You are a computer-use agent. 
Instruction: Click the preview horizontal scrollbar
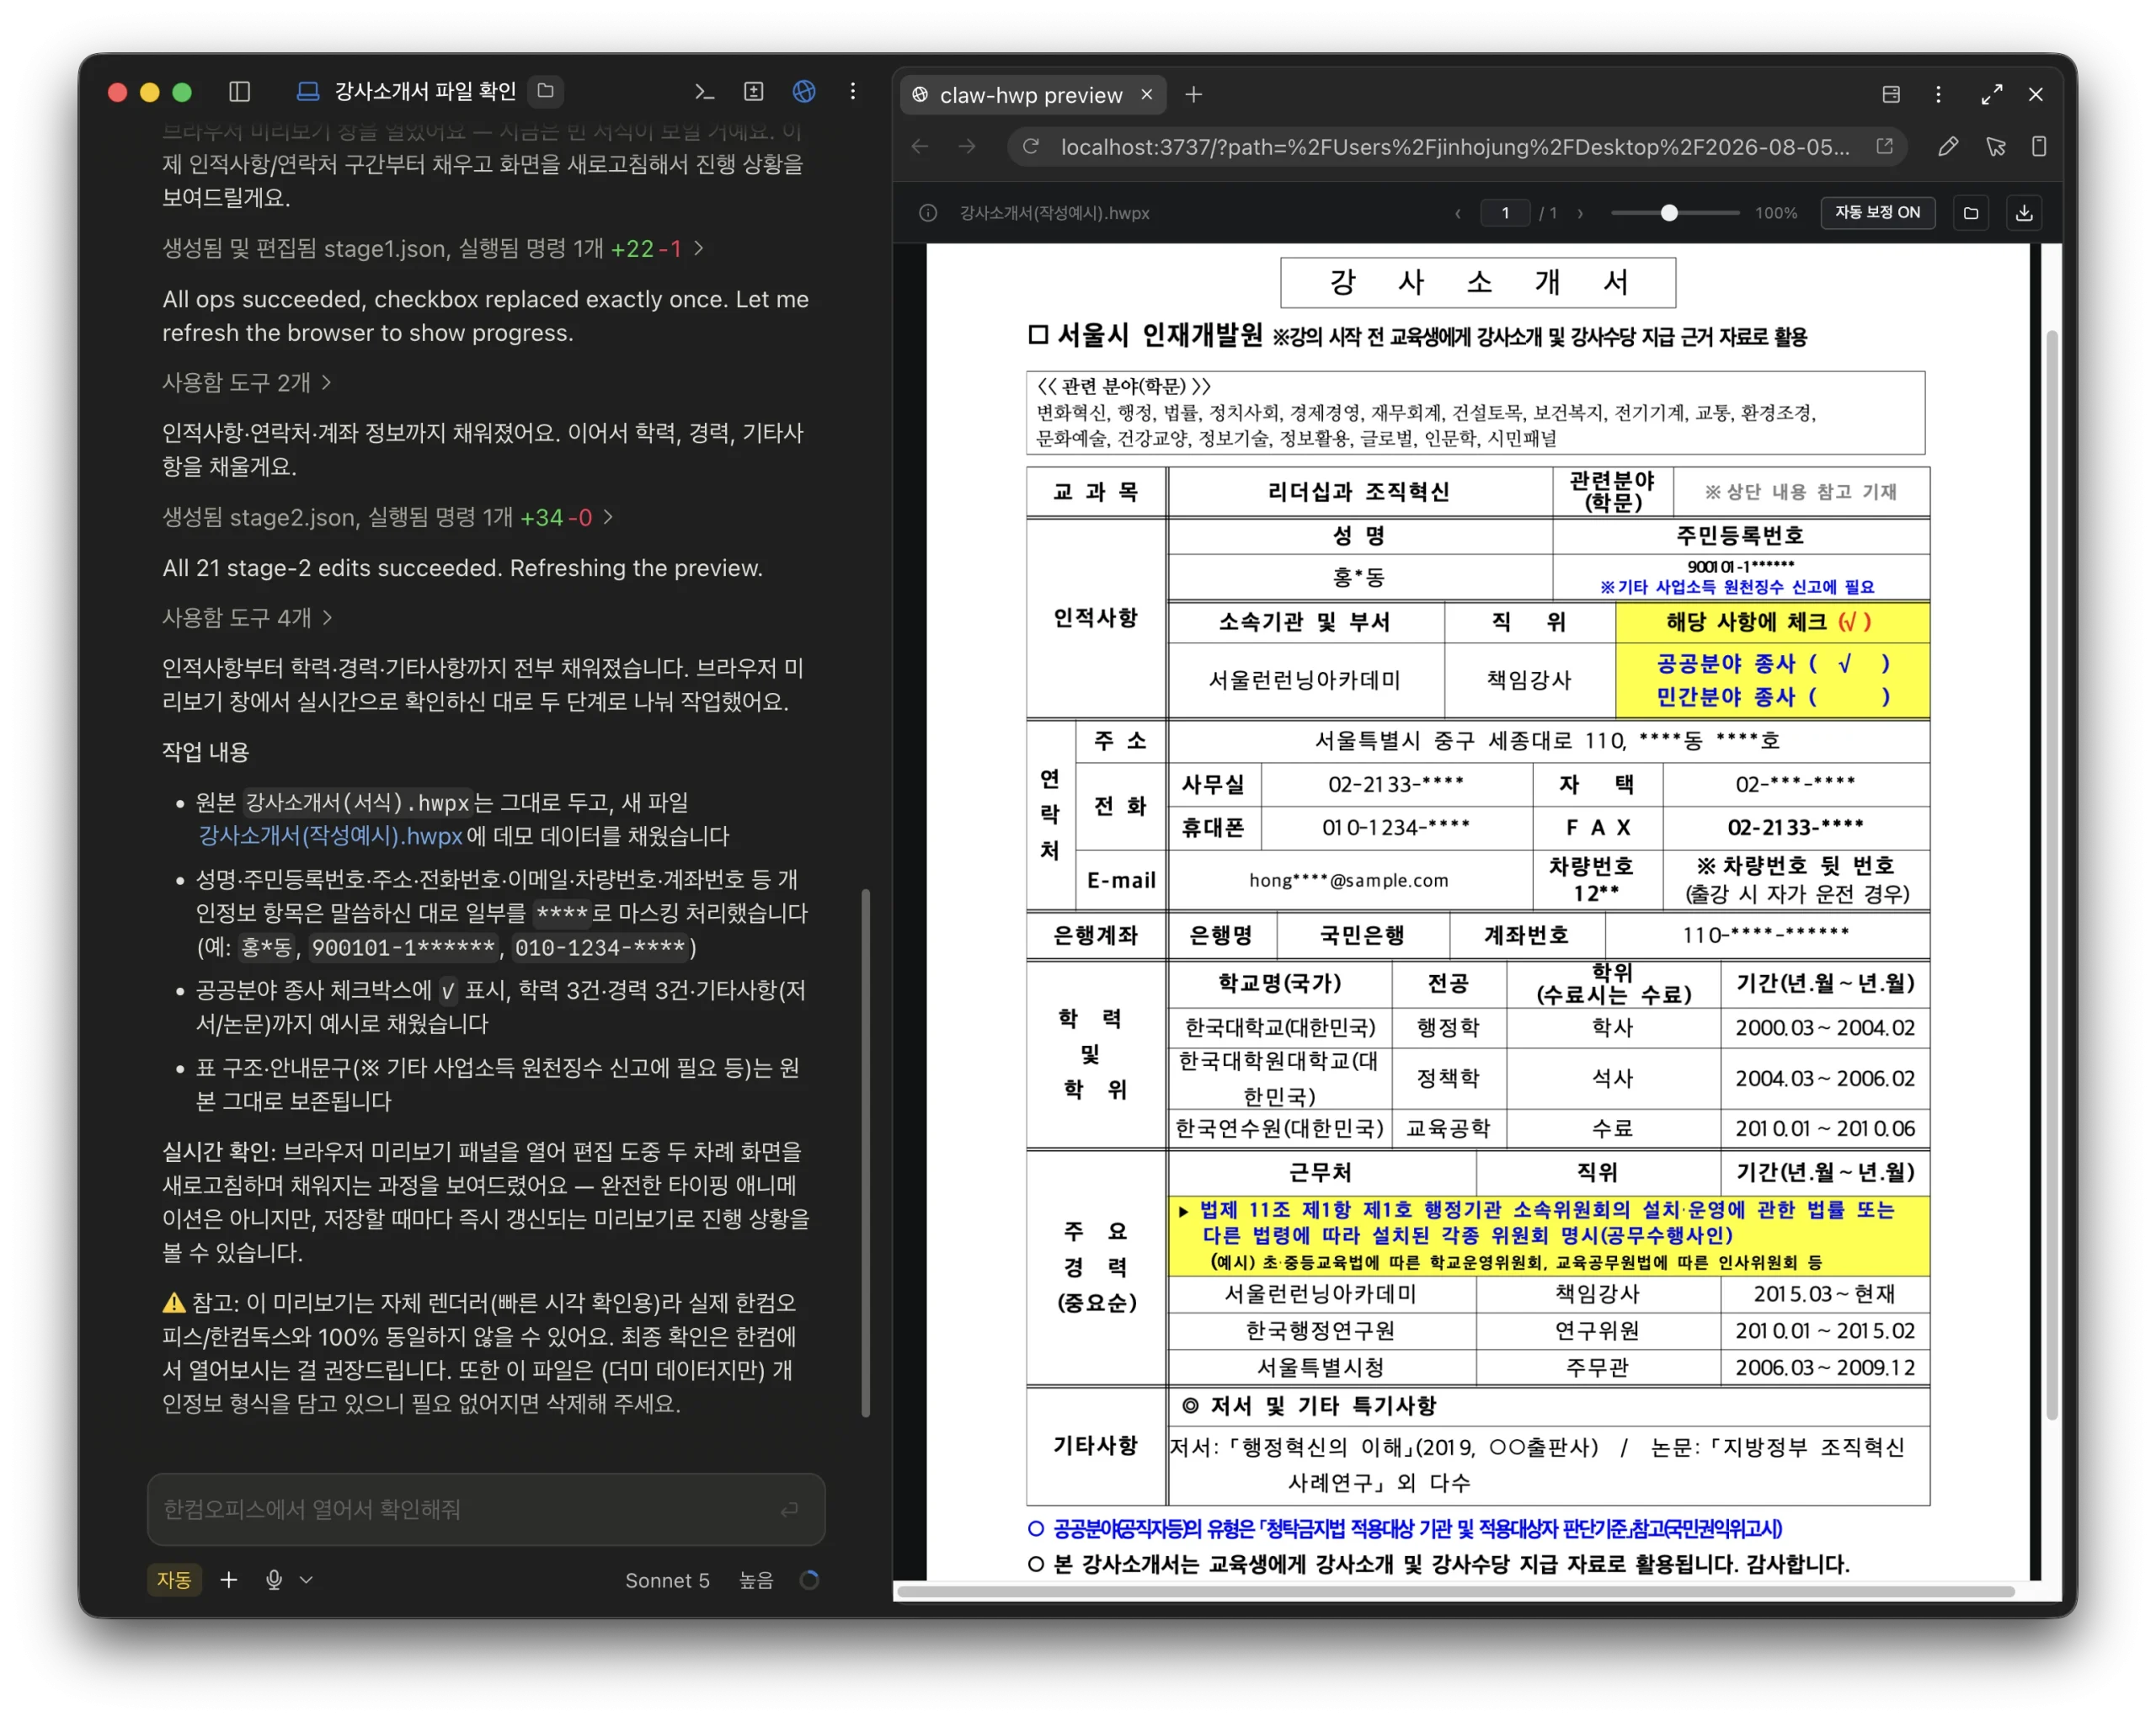click(x=1455, y=1591)
